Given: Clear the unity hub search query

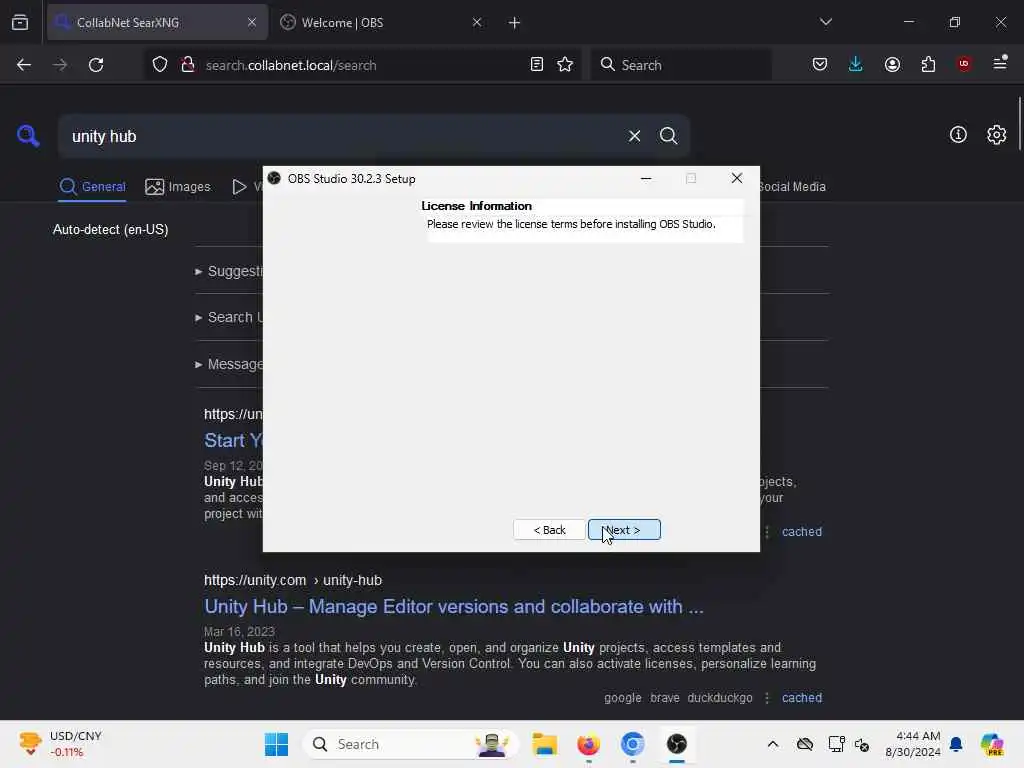Looking at the screenshot, I should click(x=634, y=136).
